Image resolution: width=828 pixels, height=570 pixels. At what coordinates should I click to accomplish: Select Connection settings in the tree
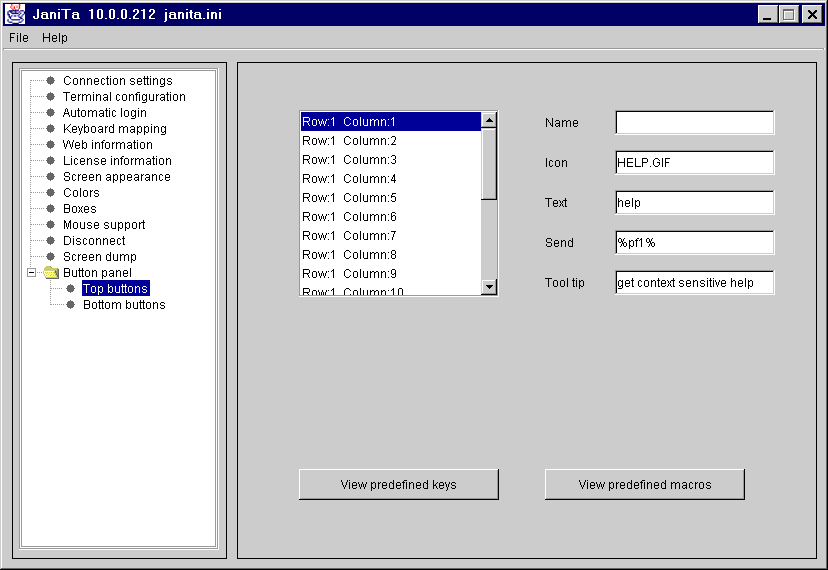pyautogui.click(x=117, y=81)
